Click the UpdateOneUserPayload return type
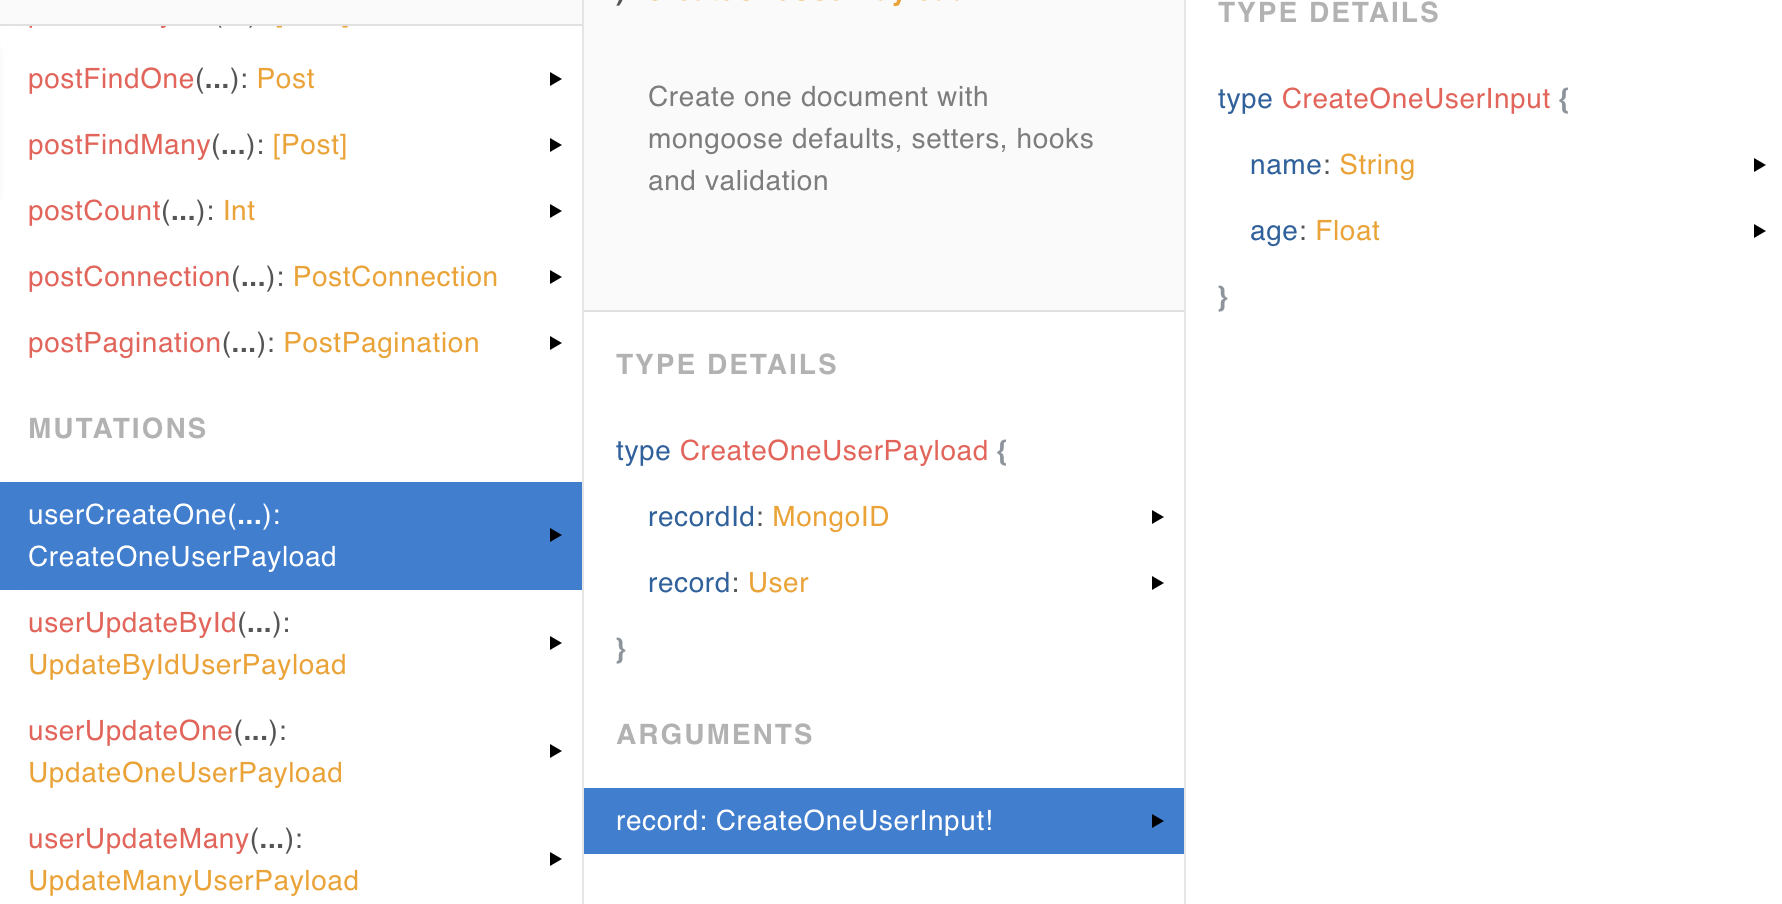 (185, 773)
